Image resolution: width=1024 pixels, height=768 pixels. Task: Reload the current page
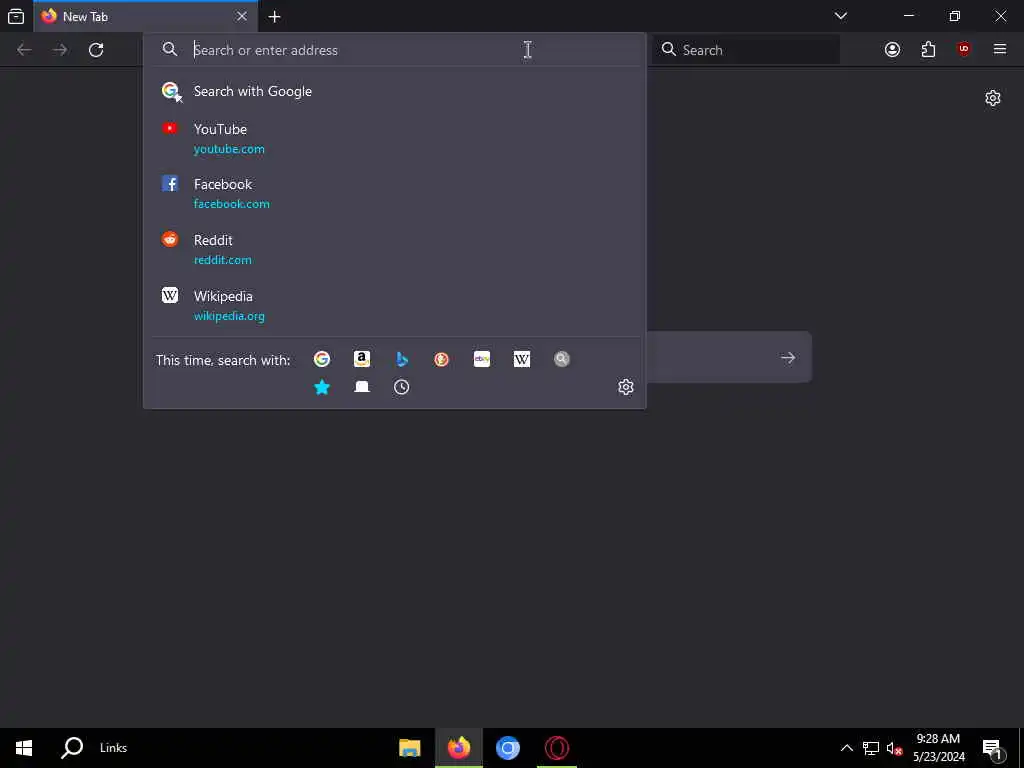96,50
